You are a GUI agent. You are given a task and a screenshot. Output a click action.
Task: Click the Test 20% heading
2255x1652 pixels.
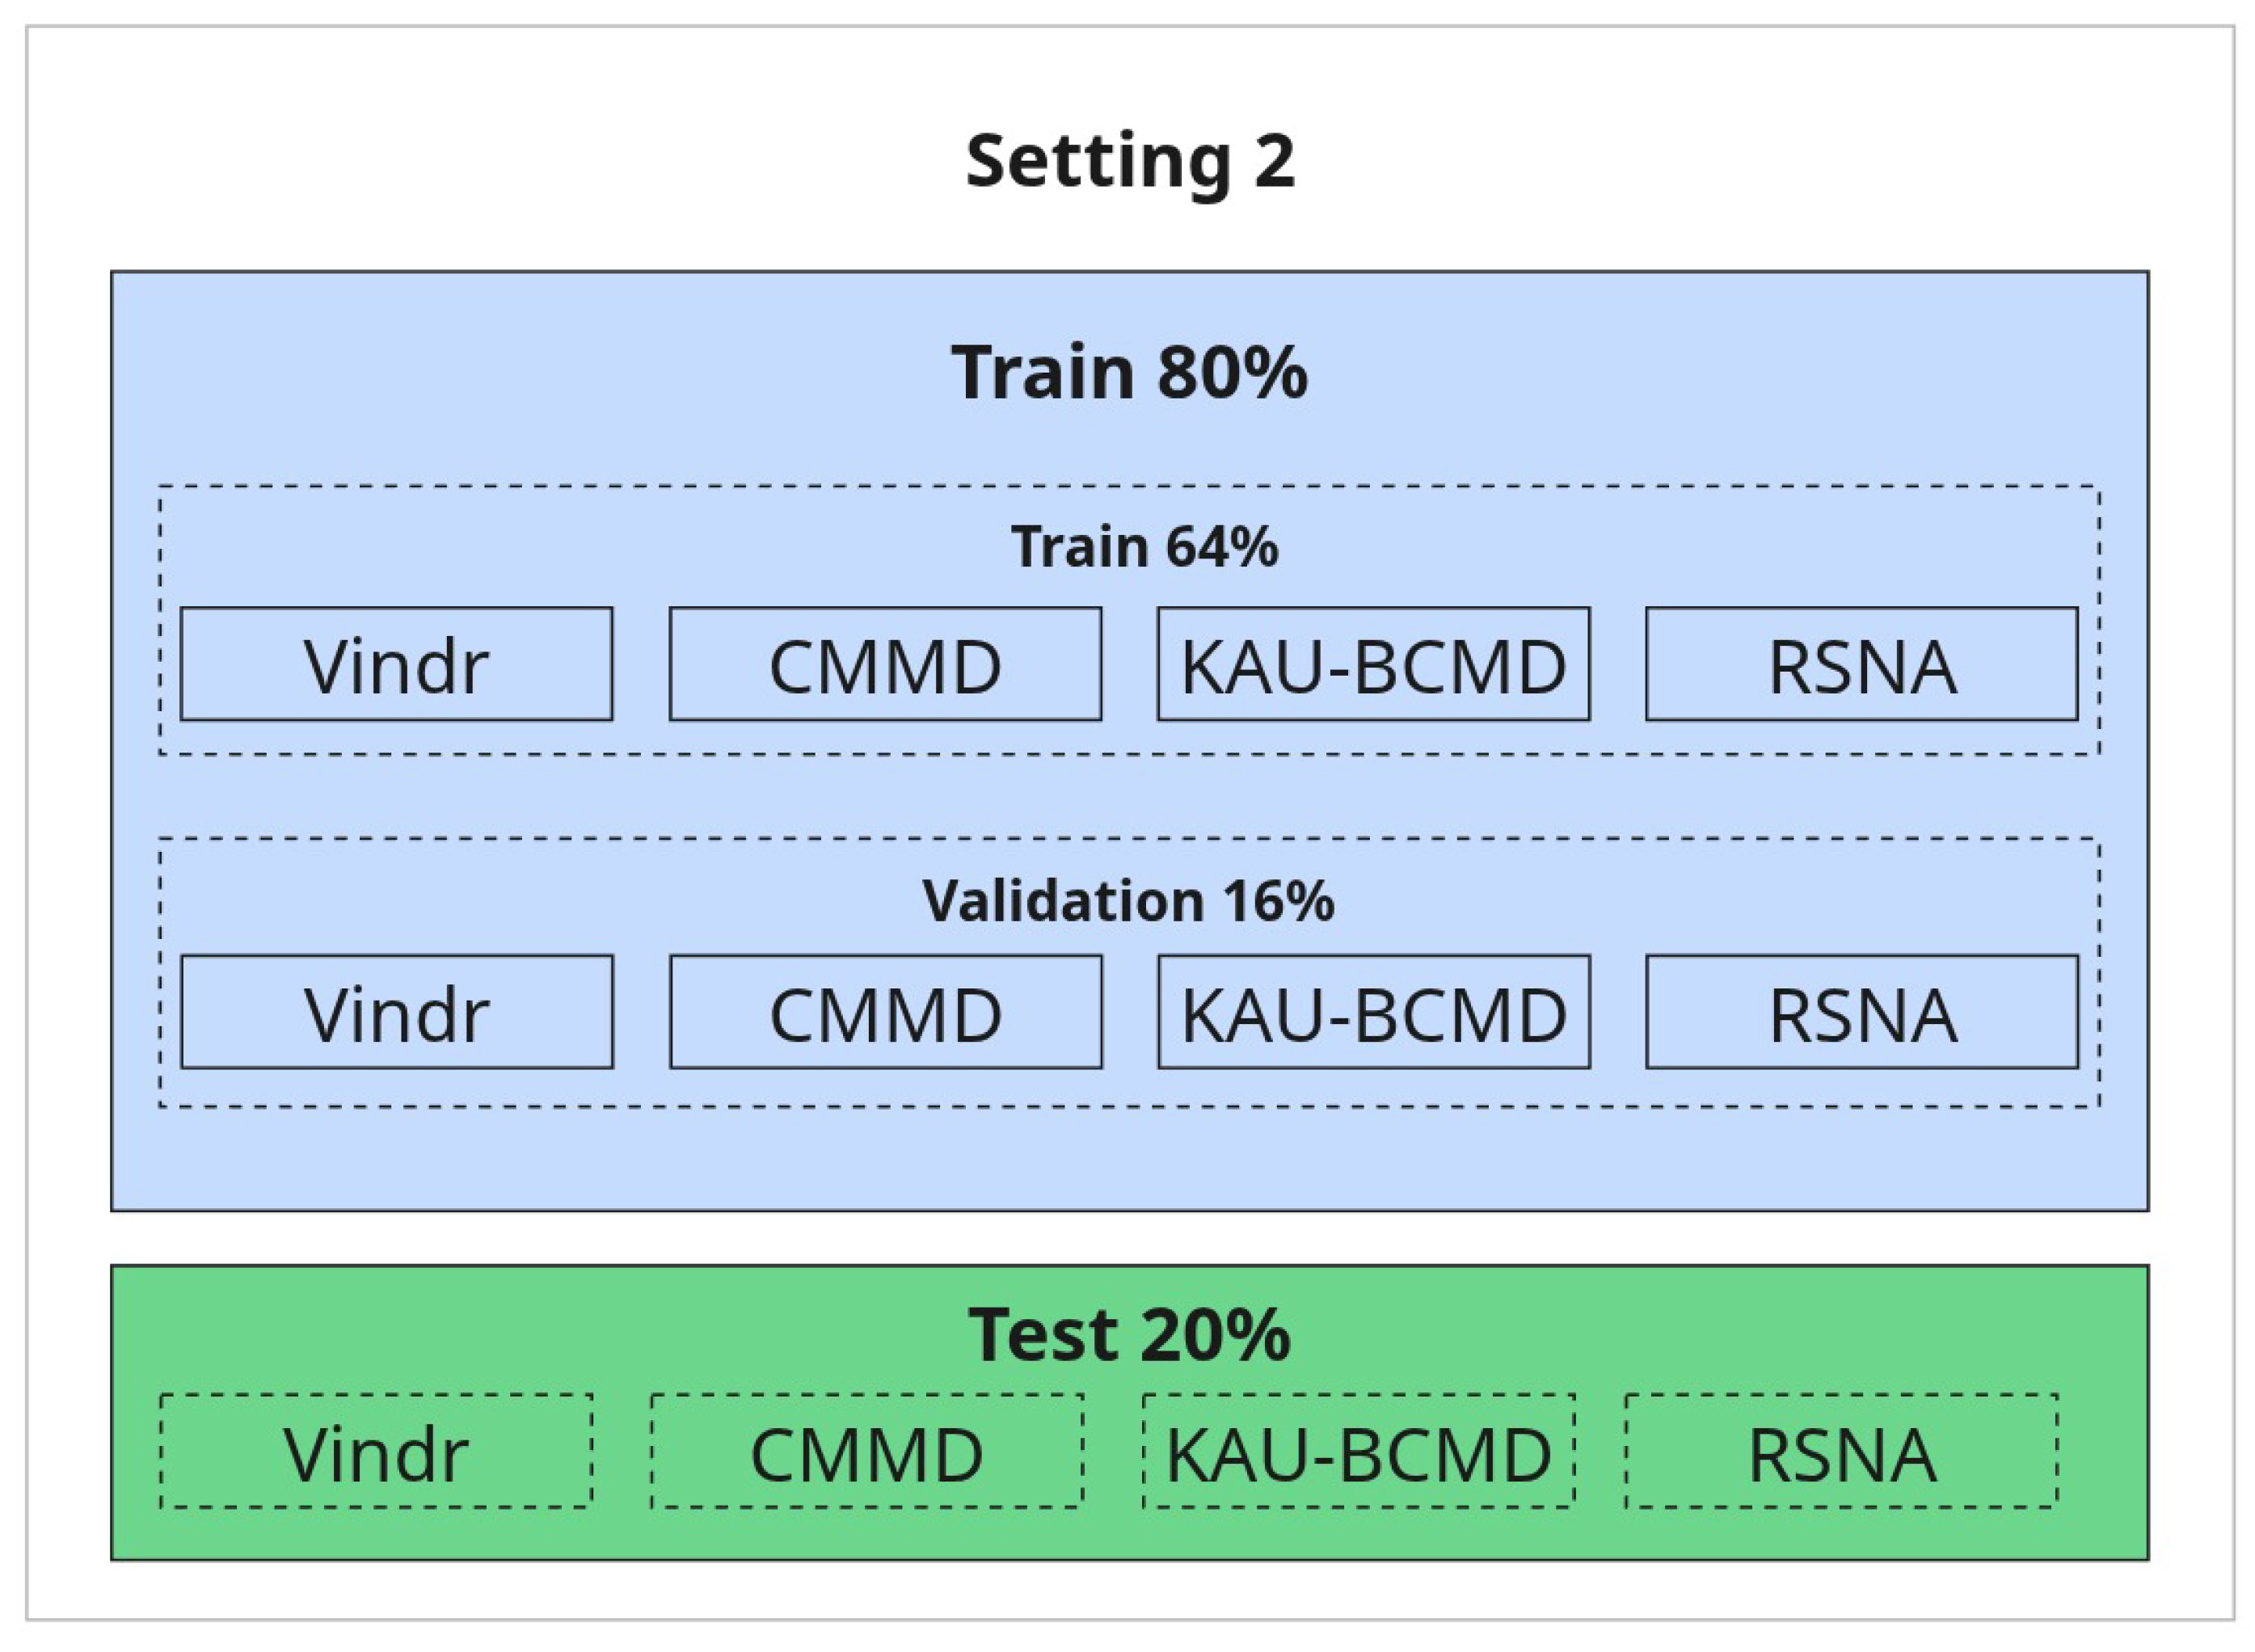(x=1129, y=1335)
